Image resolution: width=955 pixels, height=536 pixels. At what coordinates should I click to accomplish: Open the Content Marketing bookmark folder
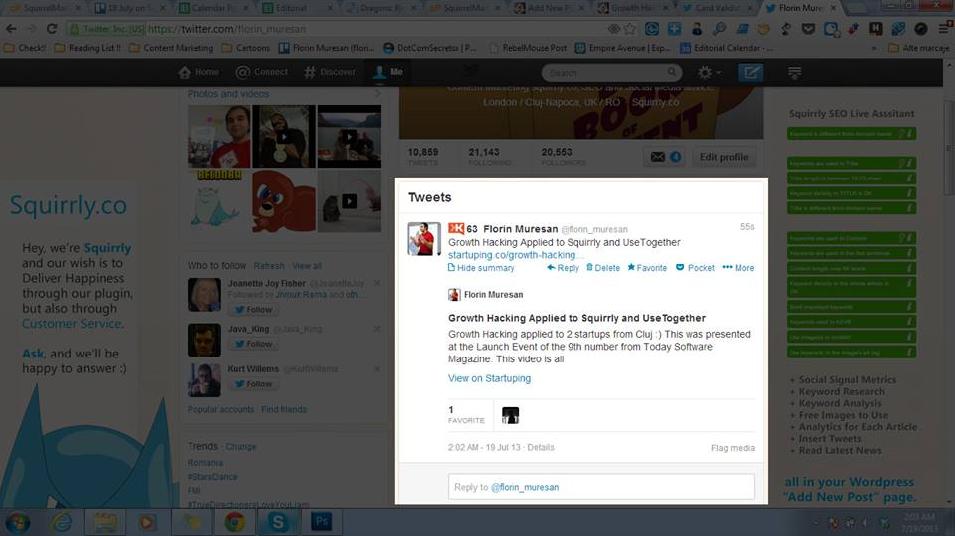click(171, 48)
